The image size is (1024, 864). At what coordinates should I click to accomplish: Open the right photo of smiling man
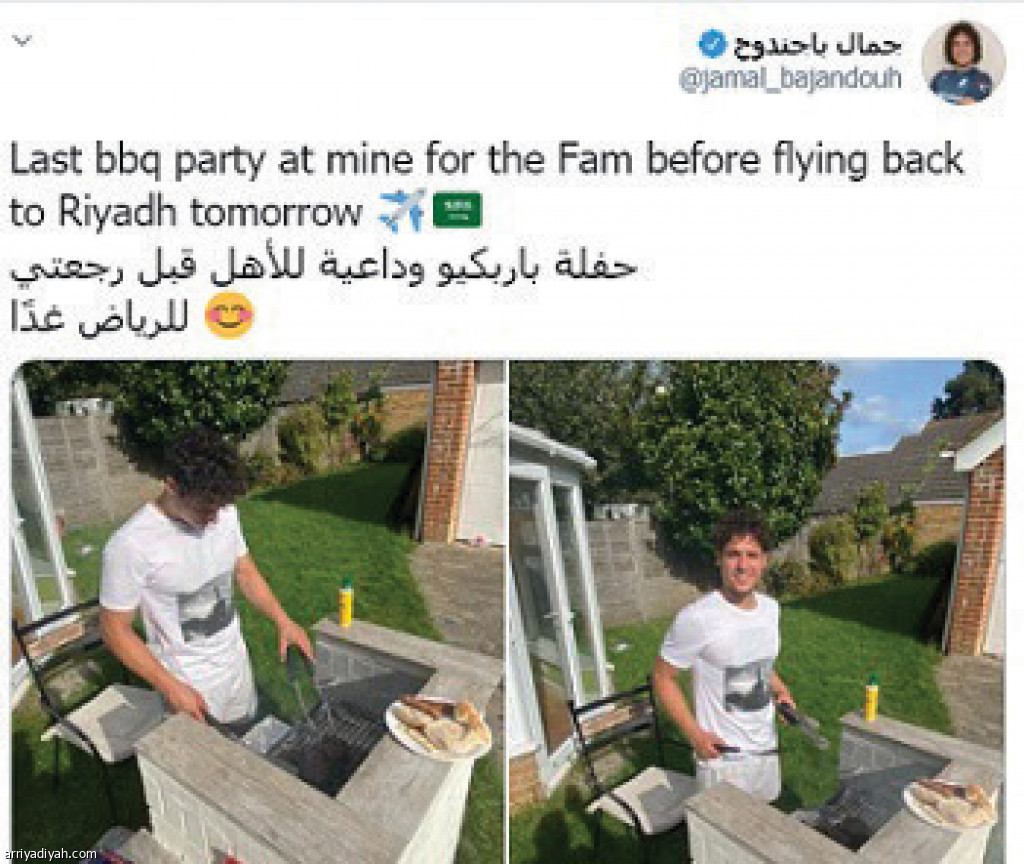pyautogui.click(x=756, y=612)
